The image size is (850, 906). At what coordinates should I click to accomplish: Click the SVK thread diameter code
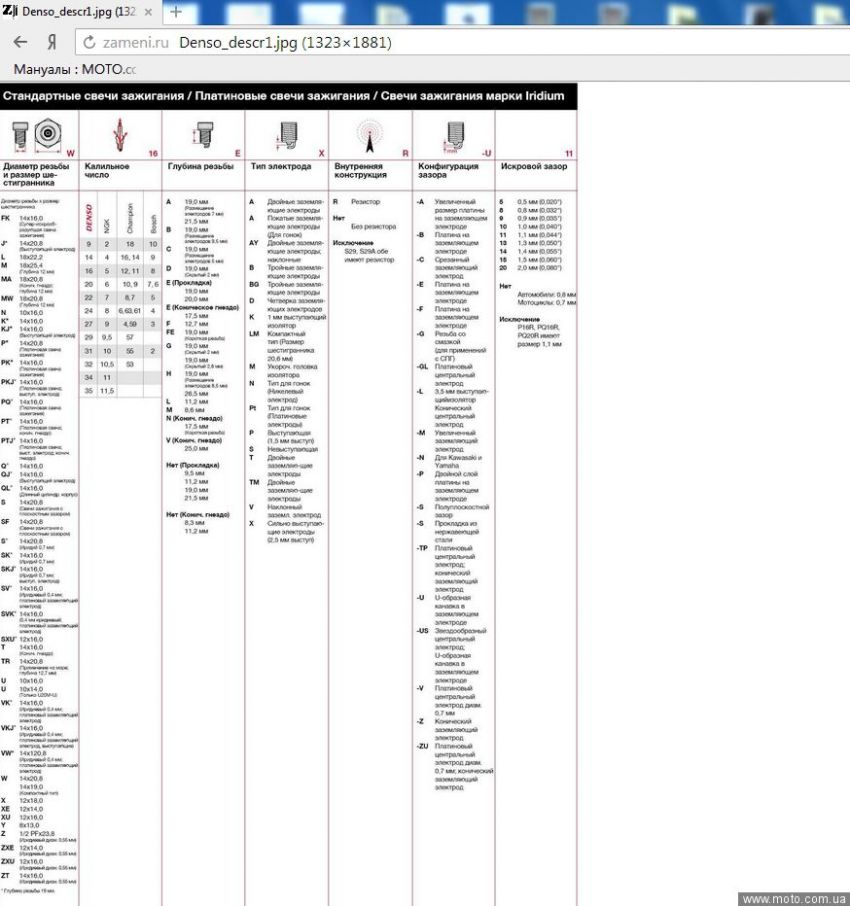tap(8, 614)
